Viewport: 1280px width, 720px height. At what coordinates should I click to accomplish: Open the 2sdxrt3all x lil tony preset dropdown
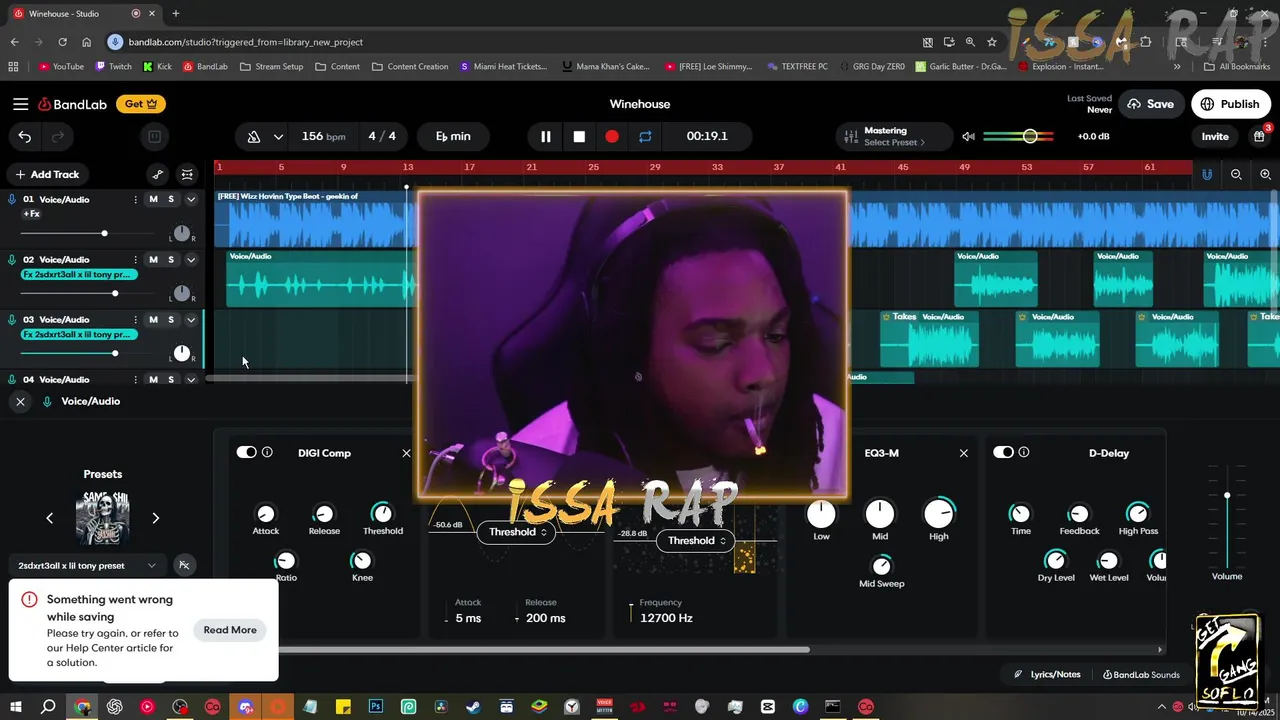[x=87, y=566]
